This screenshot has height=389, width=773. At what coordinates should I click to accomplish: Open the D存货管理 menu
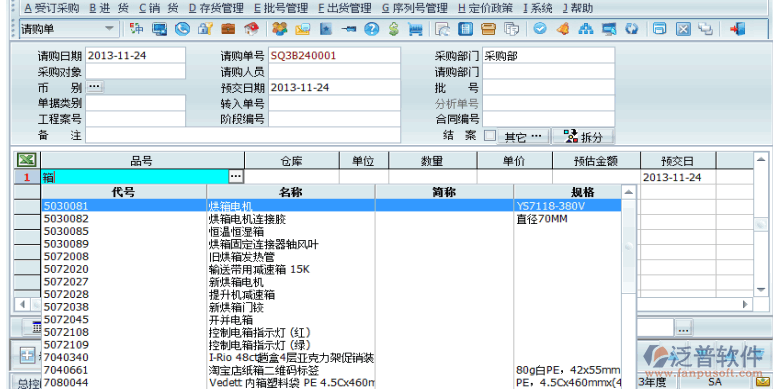(216, 8)
